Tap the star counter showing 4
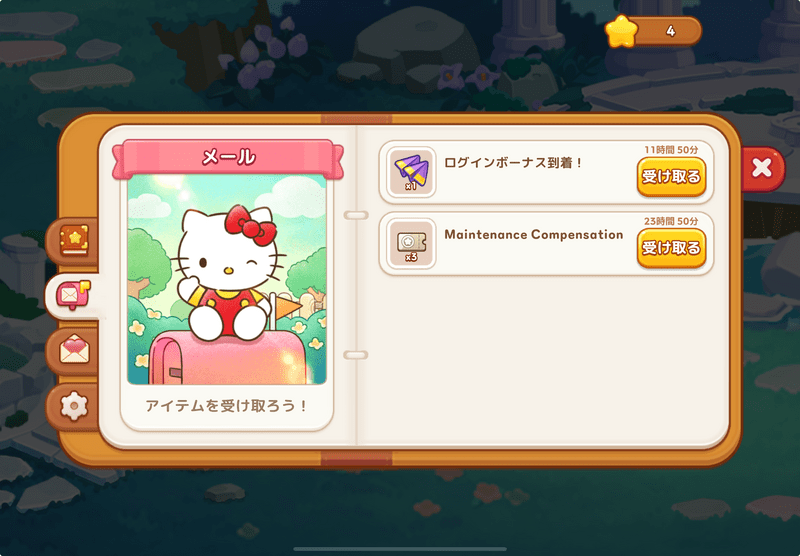This screenshot has width=800, height=556. [670, 32]
